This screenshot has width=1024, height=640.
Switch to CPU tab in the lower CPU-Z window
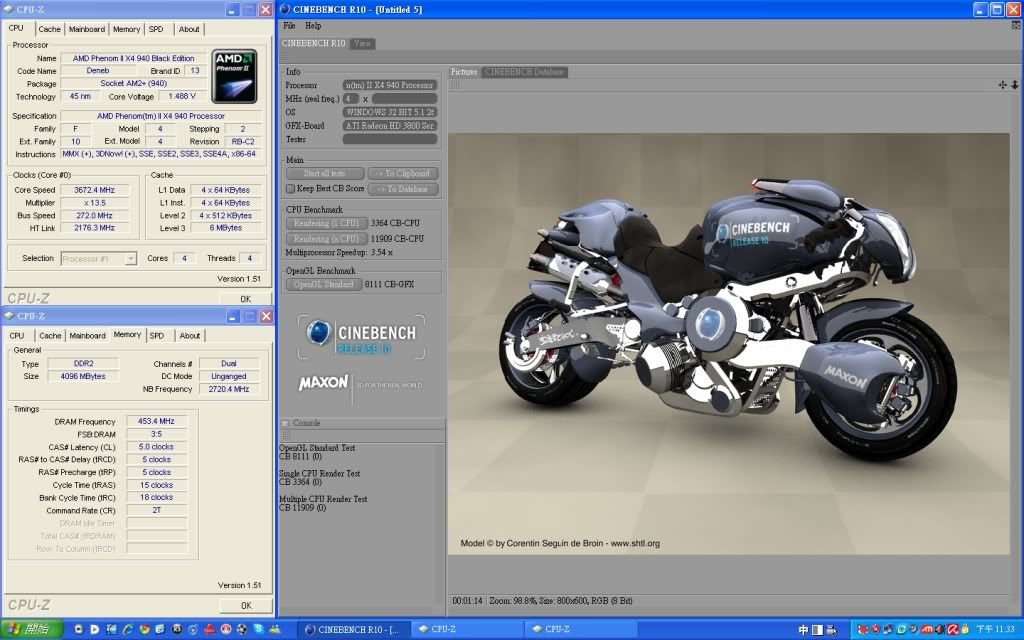17,336
